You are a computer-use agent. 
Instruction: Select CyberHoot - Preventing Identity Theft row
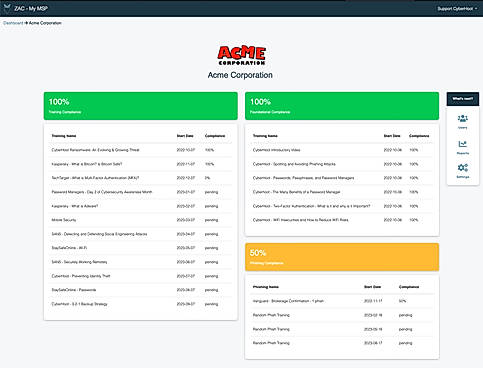pos(141,276)
